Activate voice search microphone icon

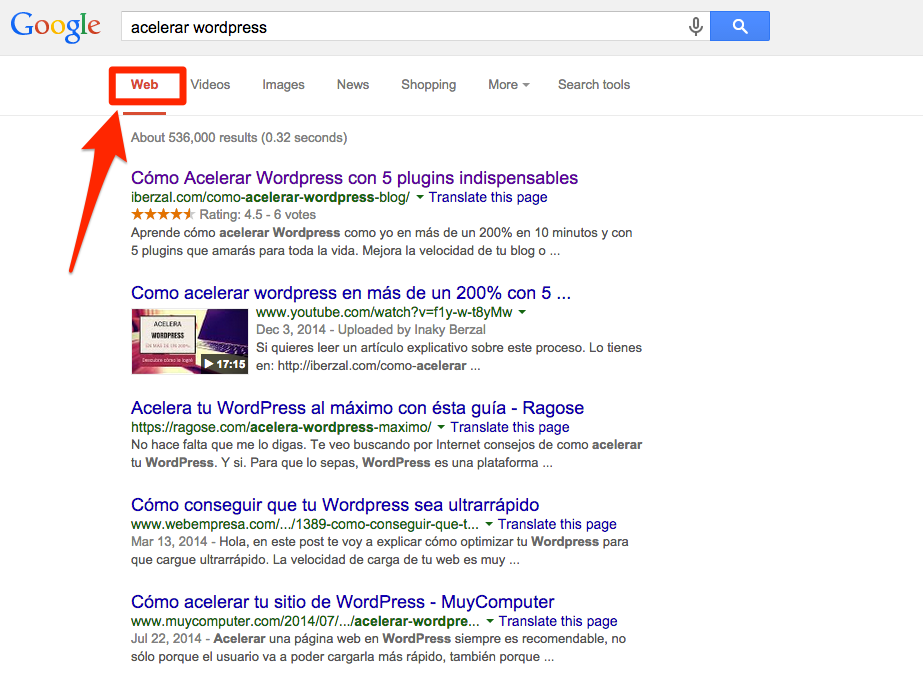pyautogui.click(x=695, y=26)
